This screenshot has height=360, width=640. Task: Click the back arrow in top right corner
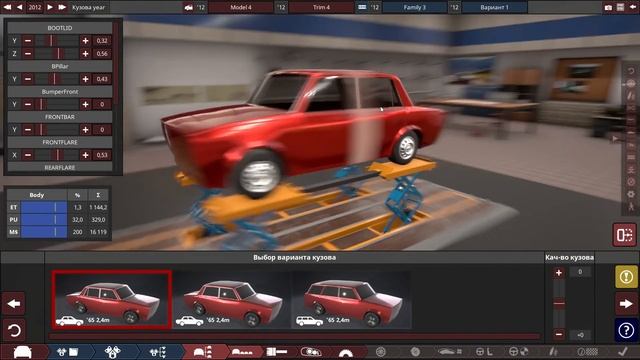[633, 7]
